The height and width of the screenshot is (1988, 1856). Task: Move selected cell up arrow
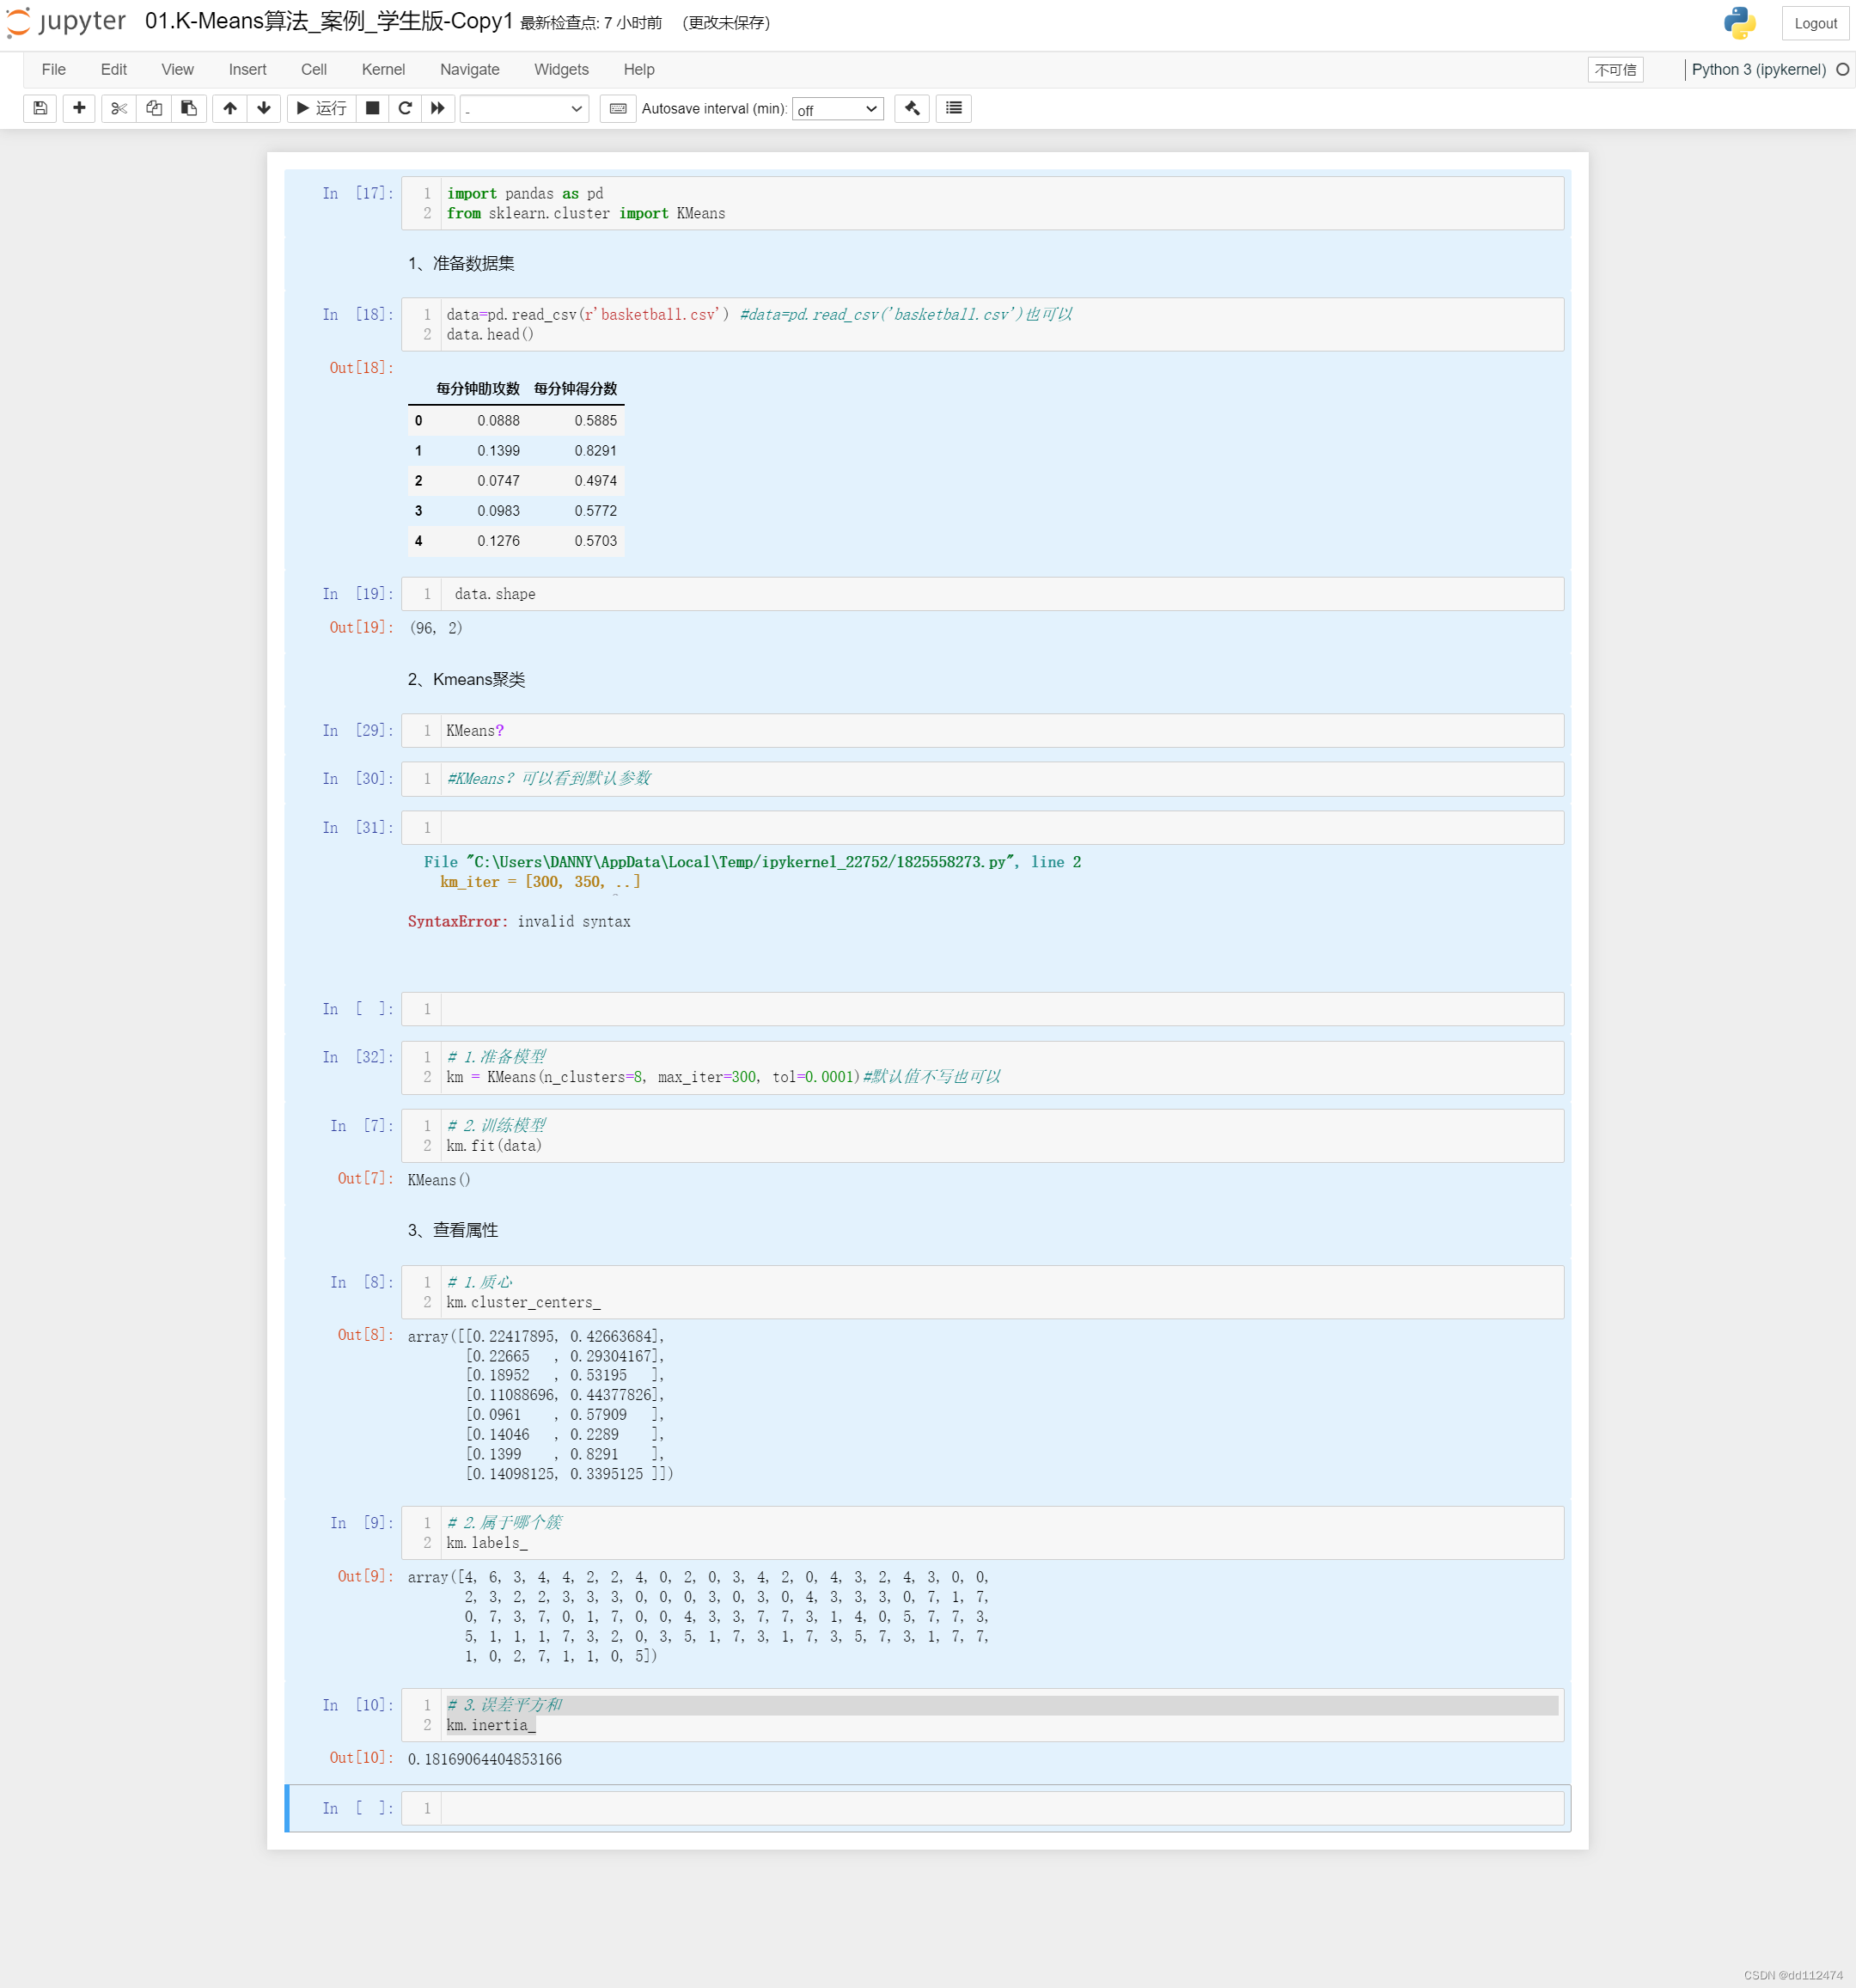point(230,108)
